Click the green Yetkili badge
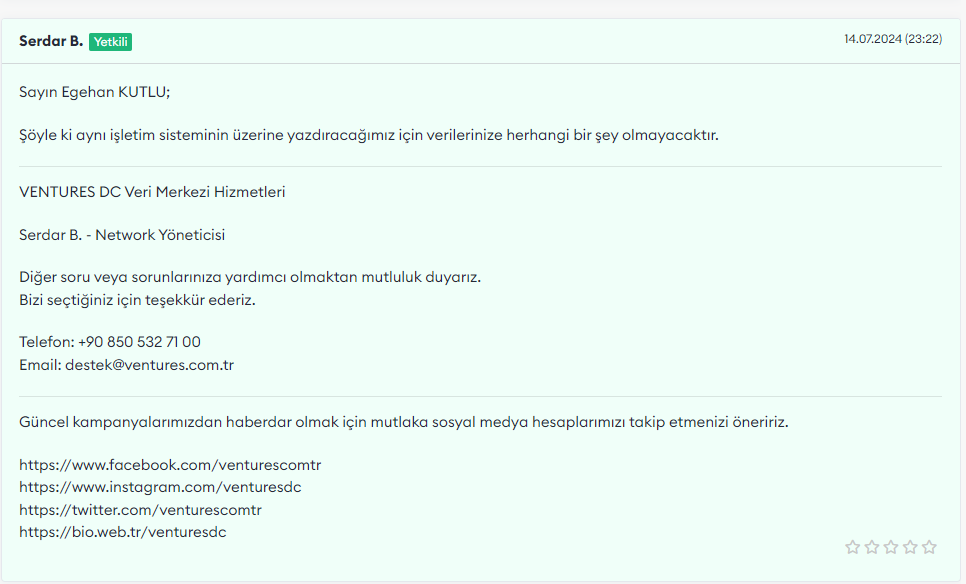Screen dimensions: 966x584 [x=110, y=42]
